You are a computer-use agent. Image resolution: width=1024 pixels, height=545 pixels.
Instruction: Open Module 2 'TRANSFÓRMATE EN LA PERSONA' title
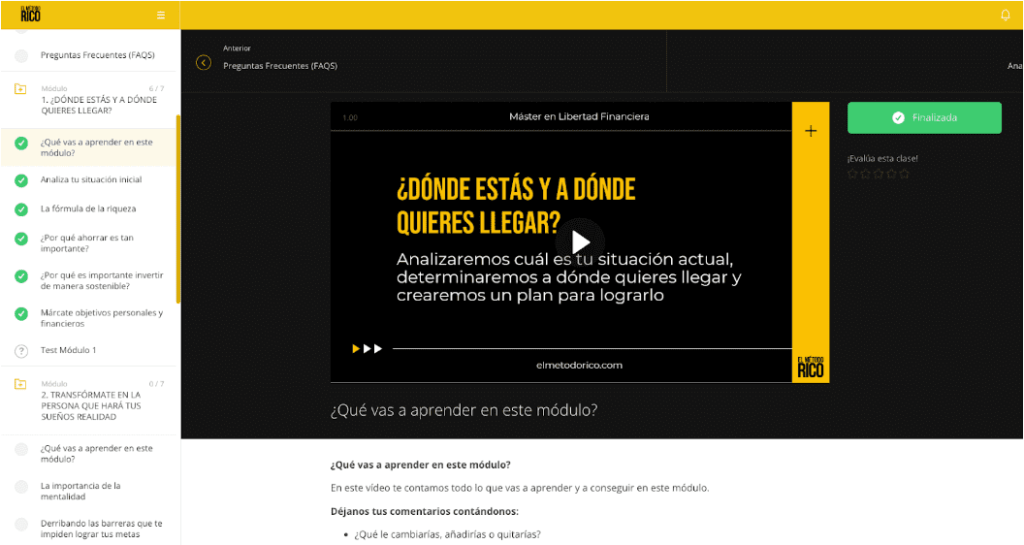coord(91,405)
